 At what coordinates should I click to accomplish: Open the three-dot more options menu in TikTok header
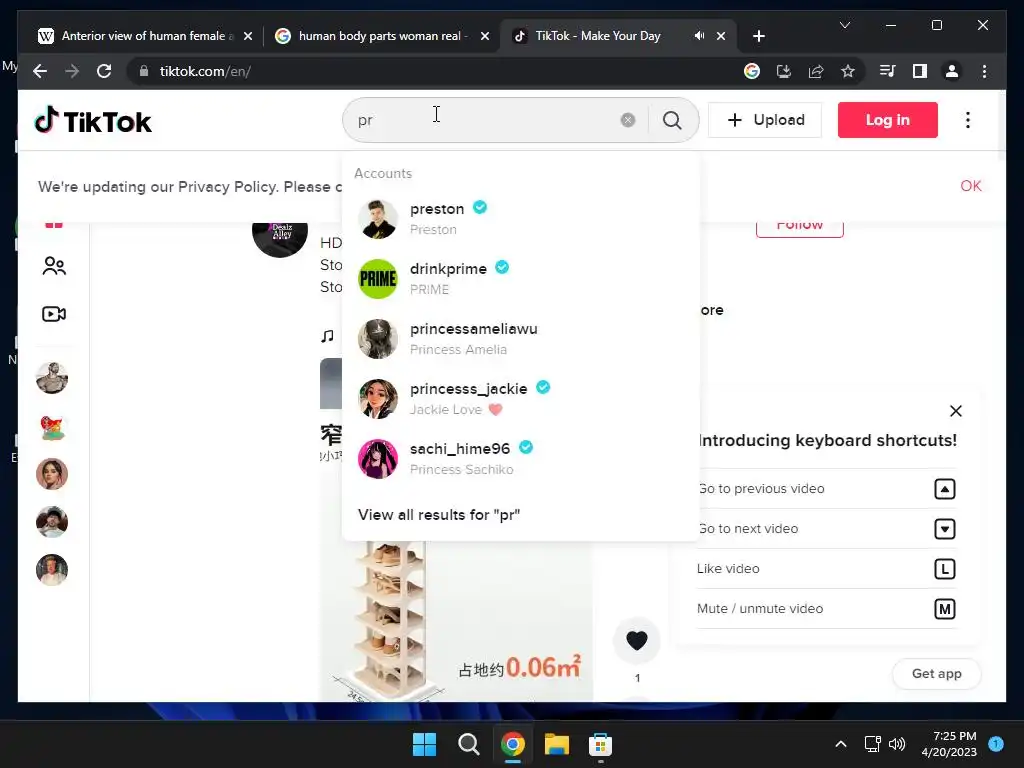click(x=968, y=120)
